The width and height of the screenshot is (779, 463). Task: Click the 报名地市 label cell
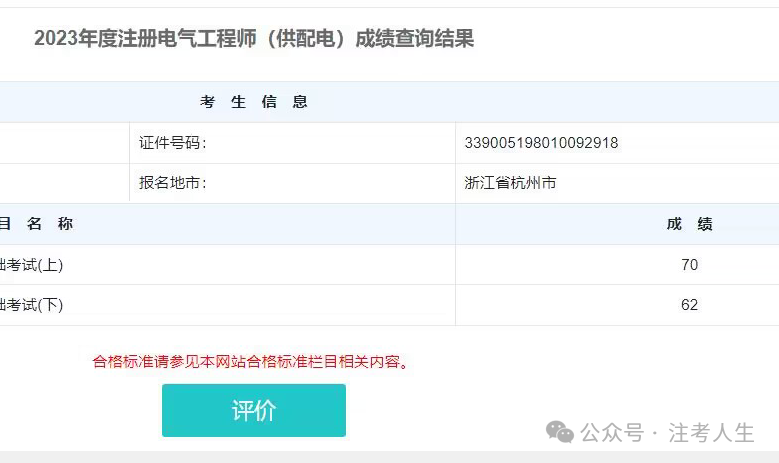pos(292,183)
